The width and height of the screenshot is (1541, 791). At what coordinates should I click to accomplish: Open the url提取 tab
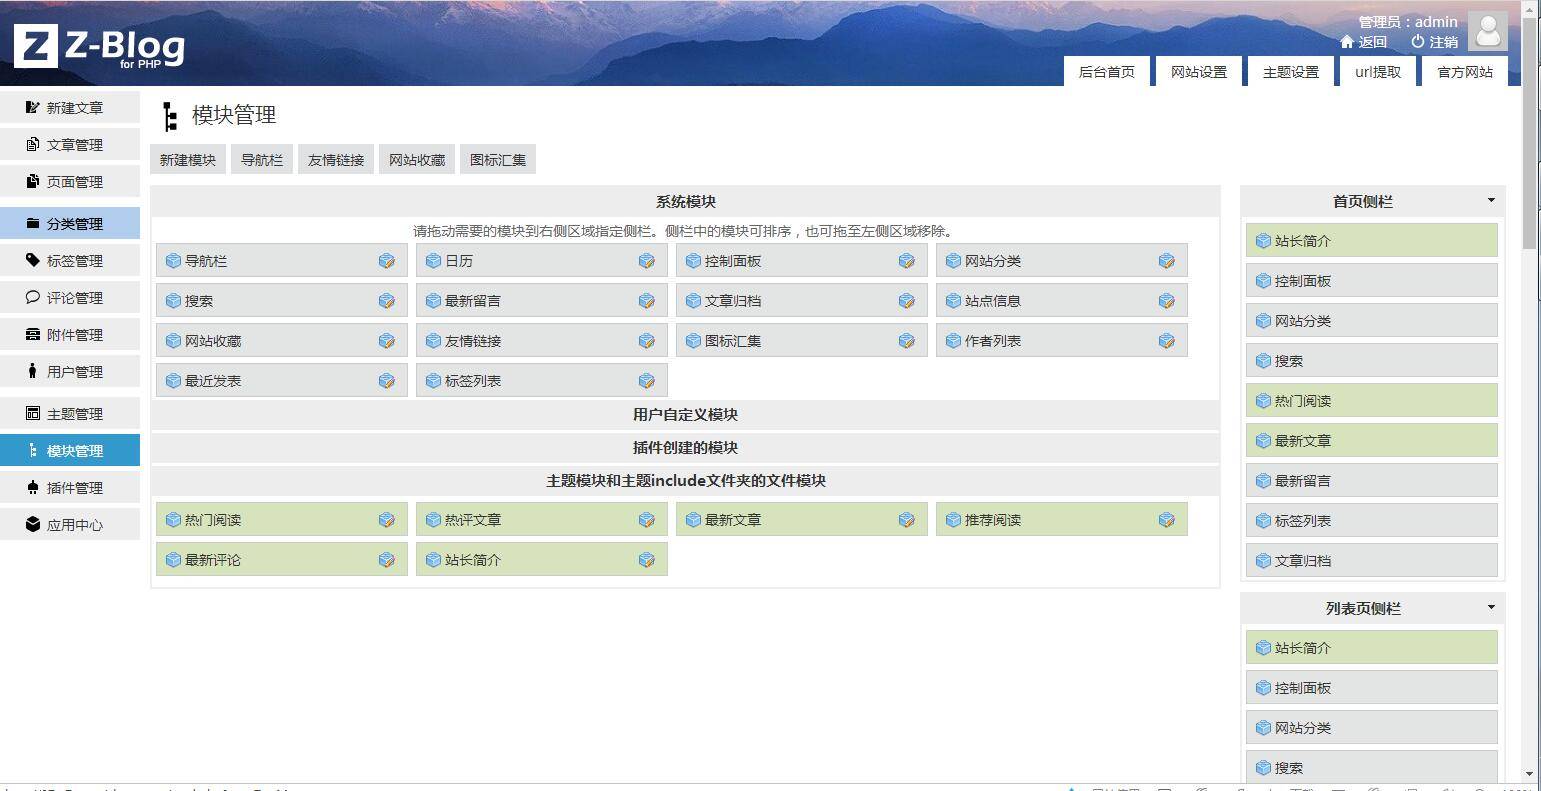tap(1377, 71)
